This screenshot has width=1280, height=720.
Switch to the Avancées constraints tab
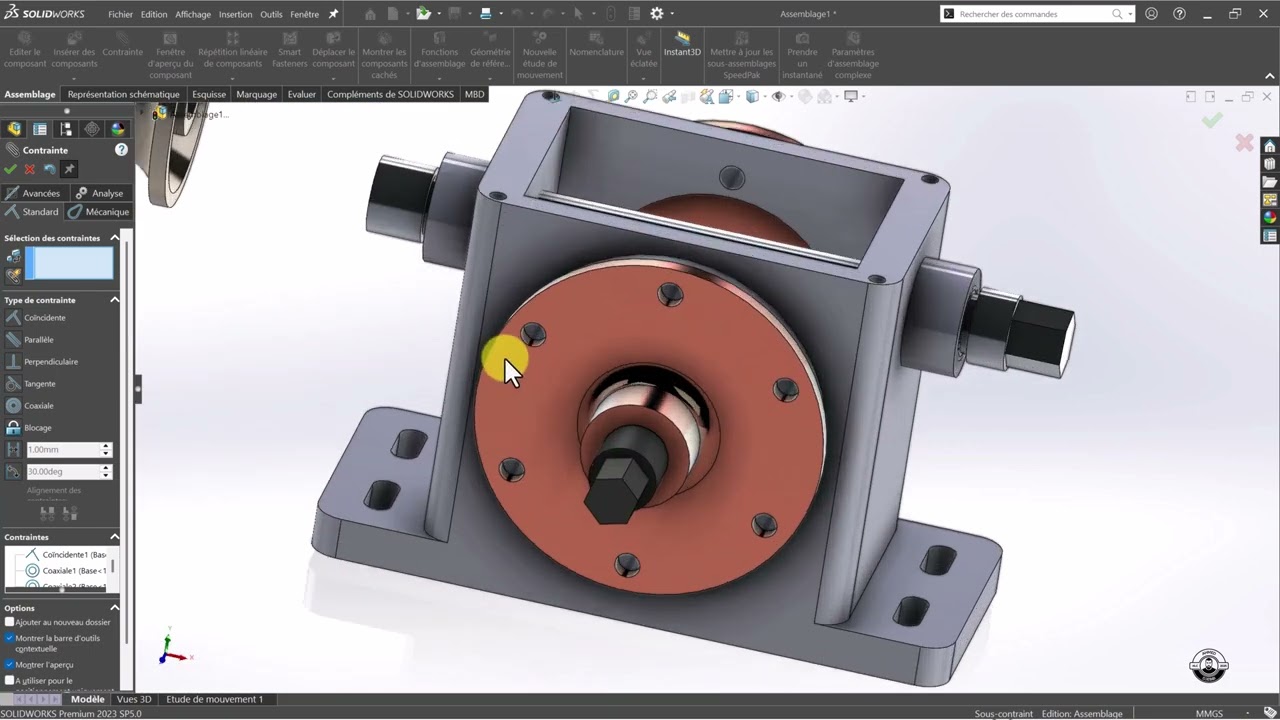33,193
